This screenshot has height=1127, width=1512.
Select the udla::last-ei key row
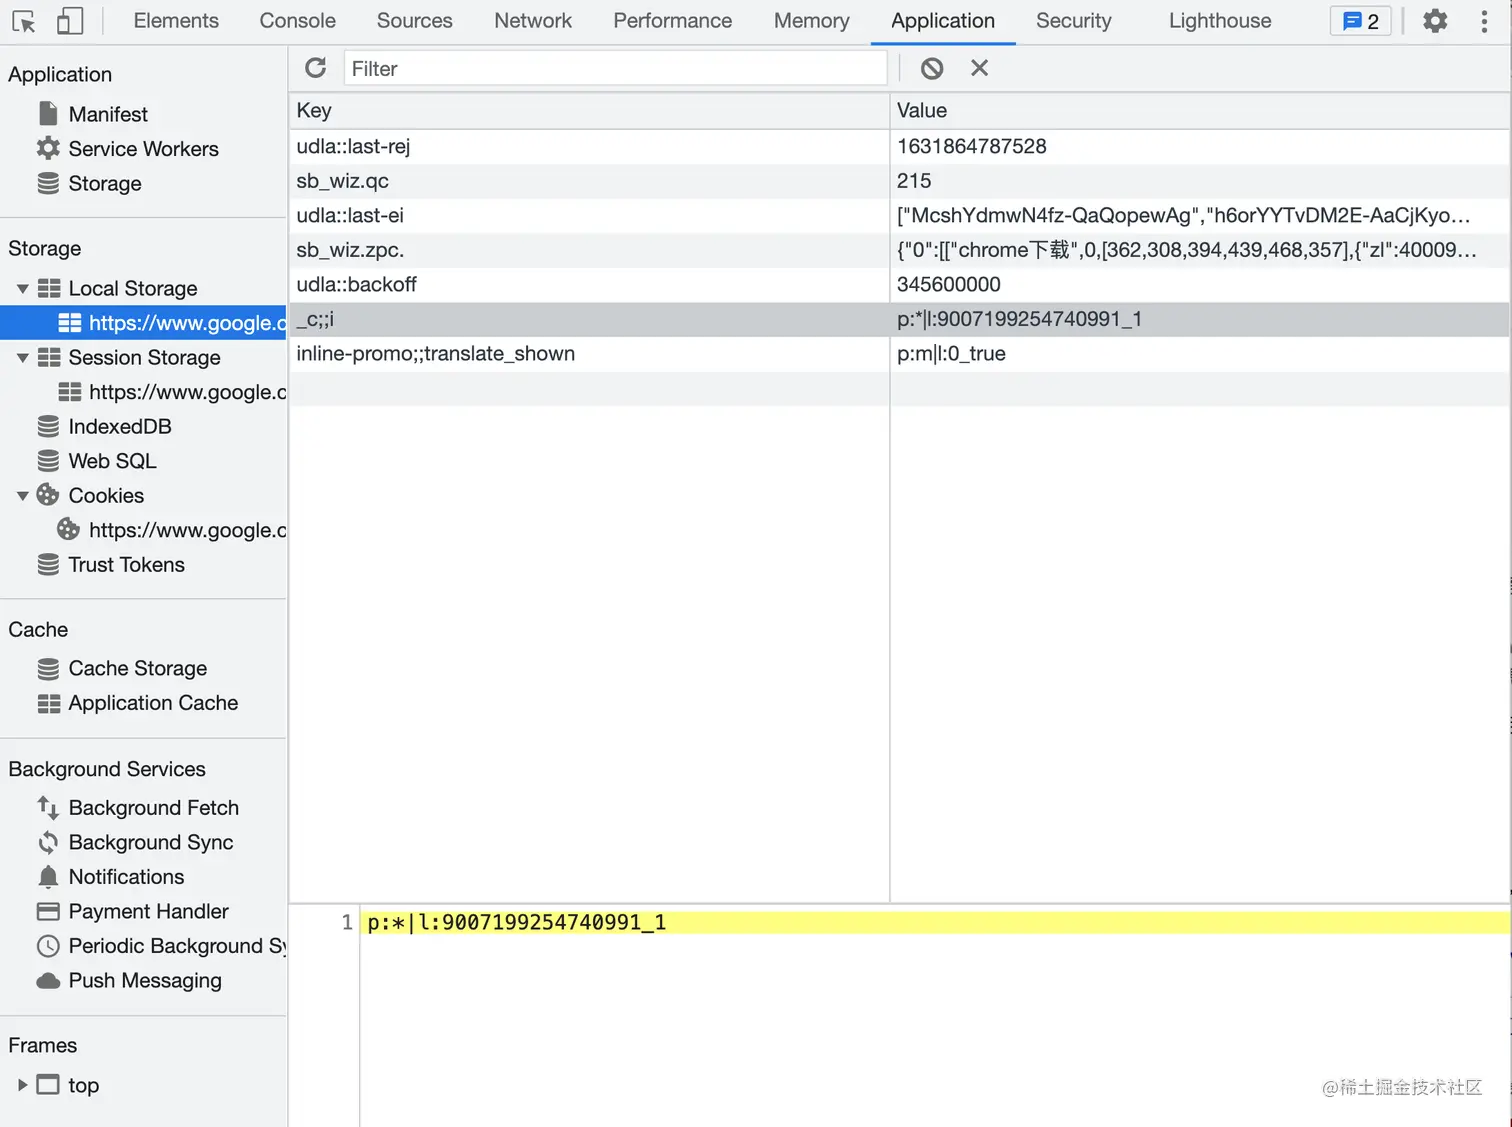(x=589, y=216)
